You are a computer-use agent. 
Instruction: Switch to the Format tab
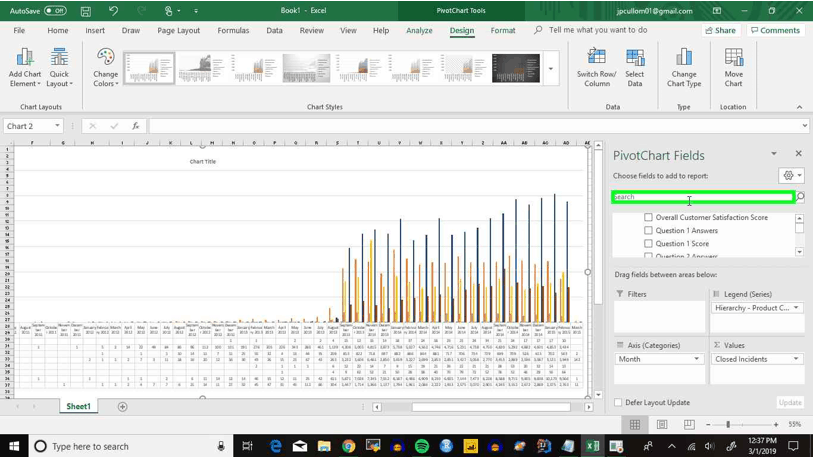(503, 31)
